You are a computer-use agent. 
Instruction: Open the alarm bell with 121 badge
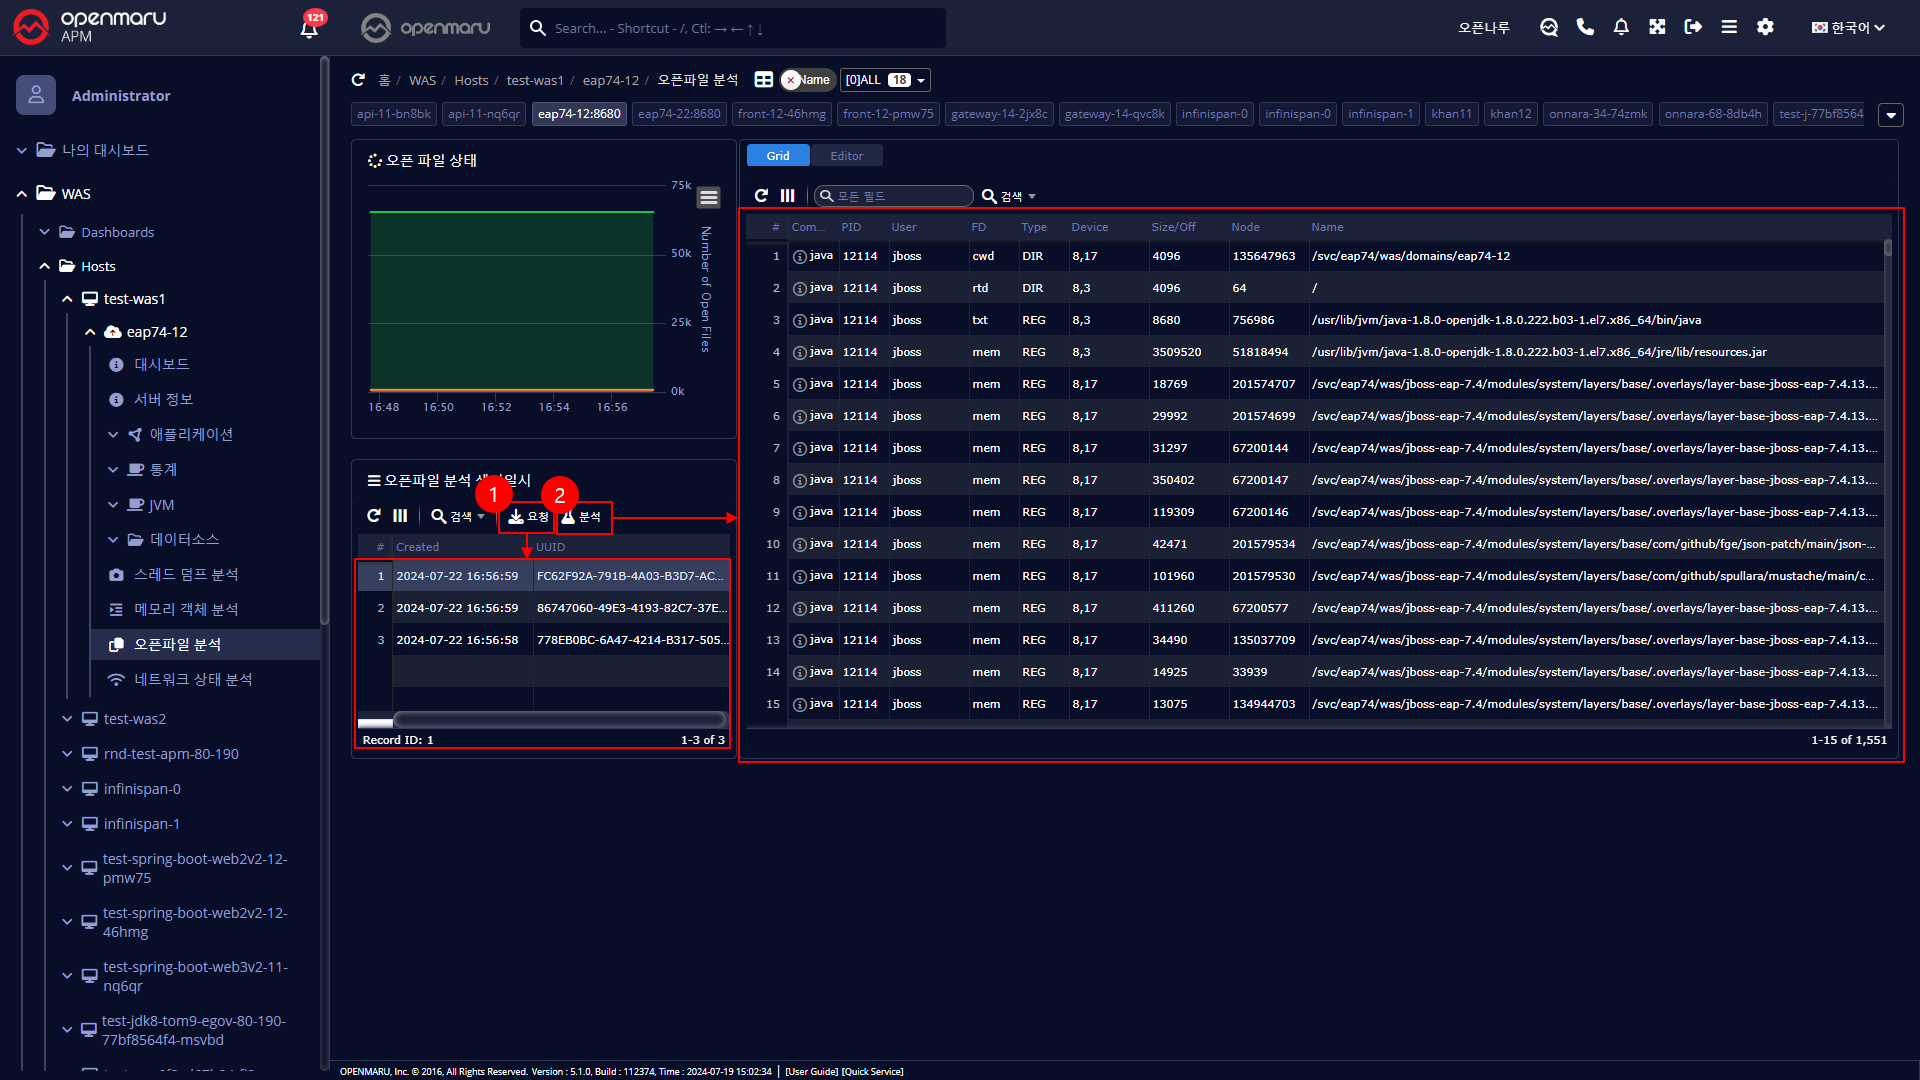point(309,28)
